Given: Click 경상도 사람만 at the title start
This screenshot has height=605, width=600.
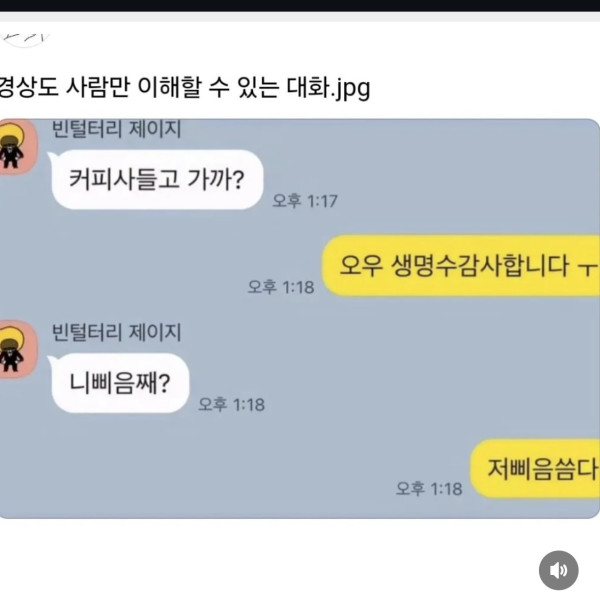Looking at the screenshot, I should click(64, 87).
